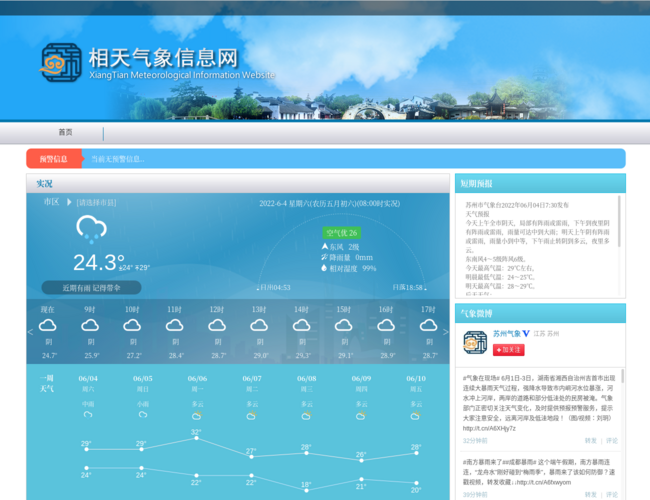
Task: Click the 06/06 cloudy forecast icon
Action: pos(197,414)
